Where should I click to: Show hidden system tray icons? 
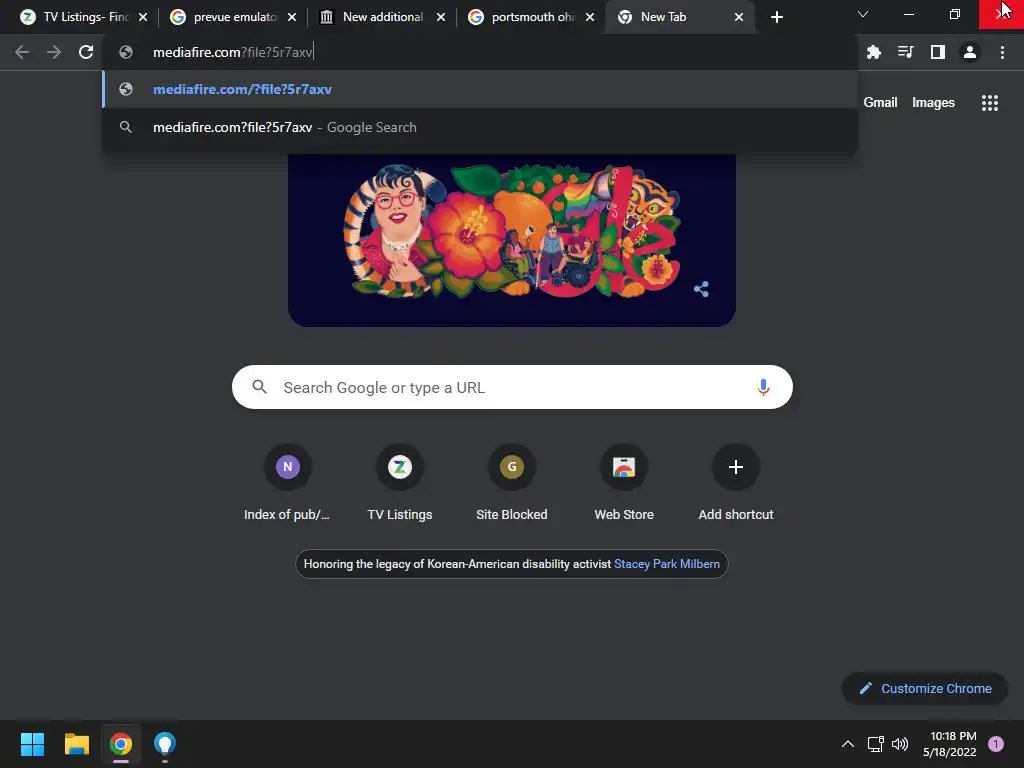point(848,744)
